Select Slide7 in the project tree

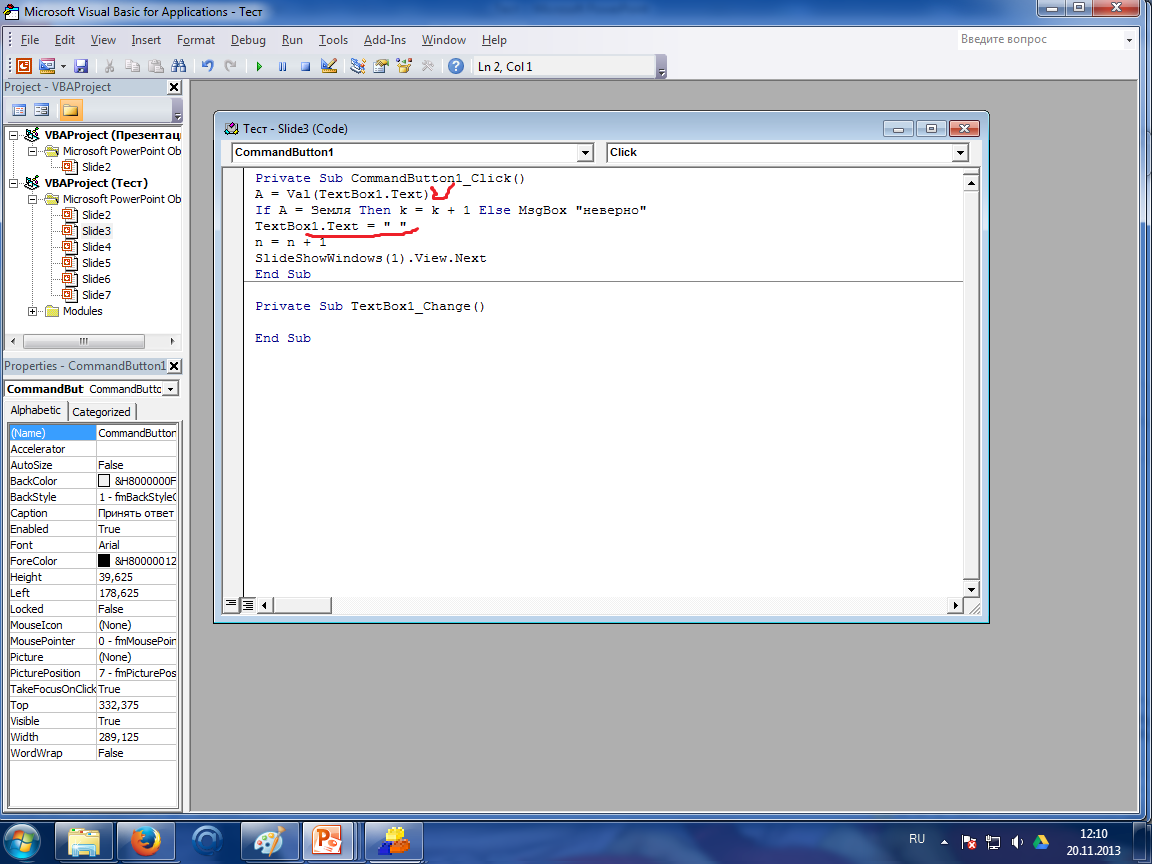click(x=97, y=295)
